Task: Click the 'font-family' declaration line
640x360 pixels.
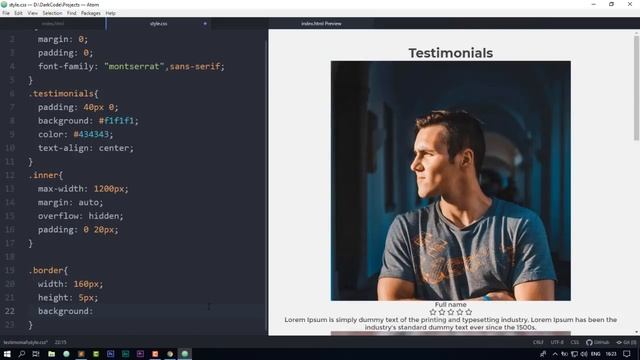Action: [x=131, y=66]
